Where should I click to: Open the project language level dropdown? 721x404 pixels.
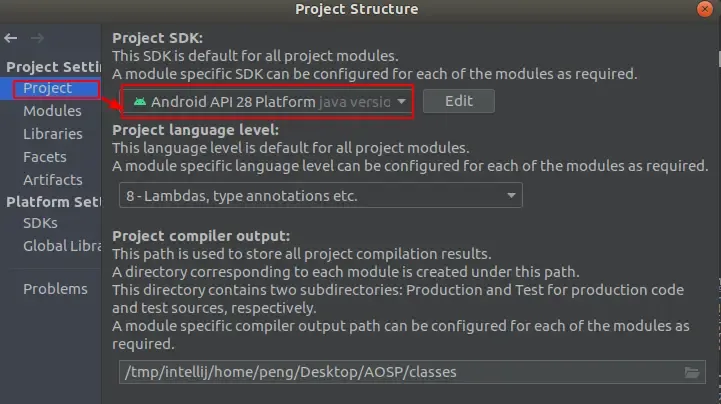(x=511, y=196)
